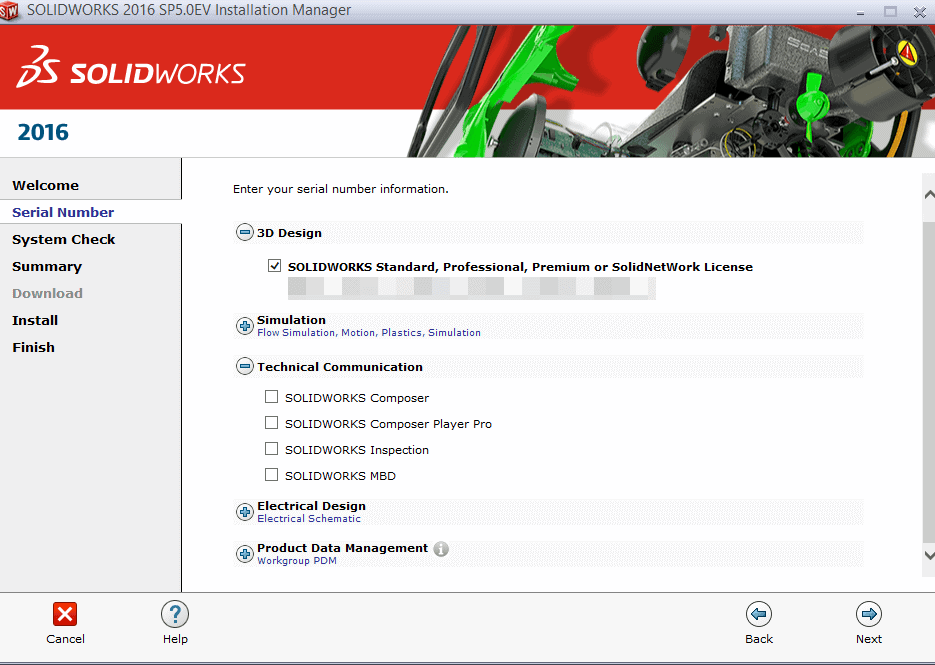Click the Electrical Design heading text

[311, 506]
